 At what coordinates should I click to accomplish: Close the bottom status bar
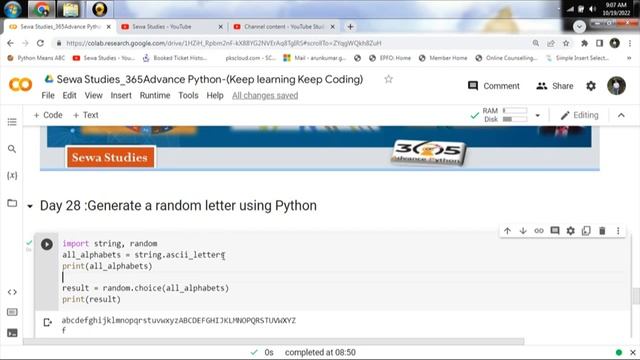click(x=632, y=352)
